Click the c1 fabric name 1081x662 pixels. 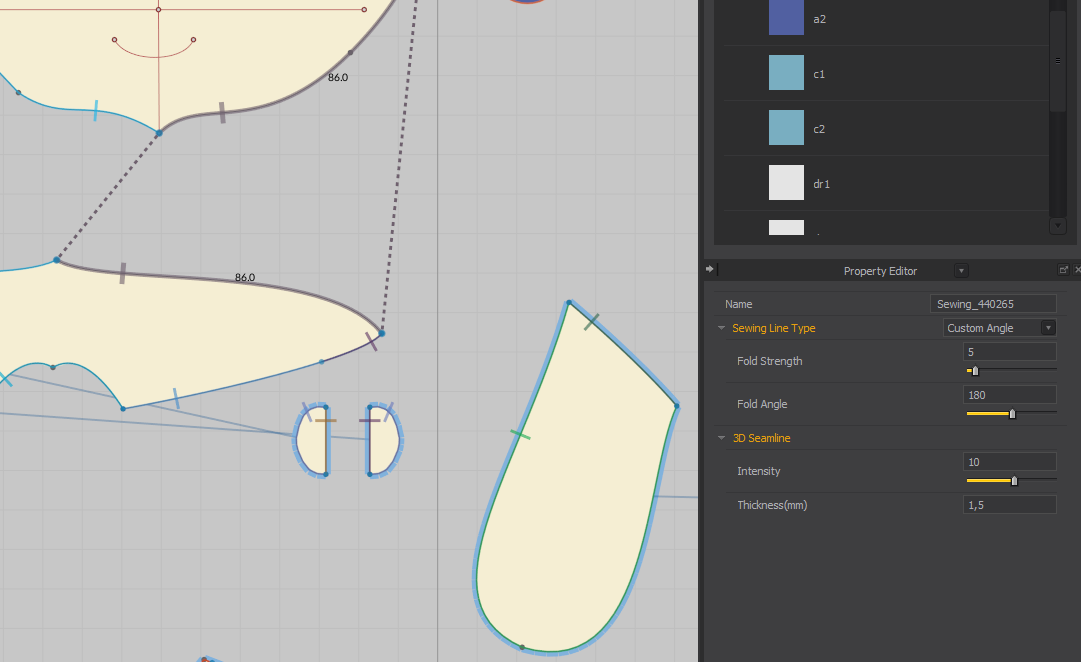click(819, 74)
